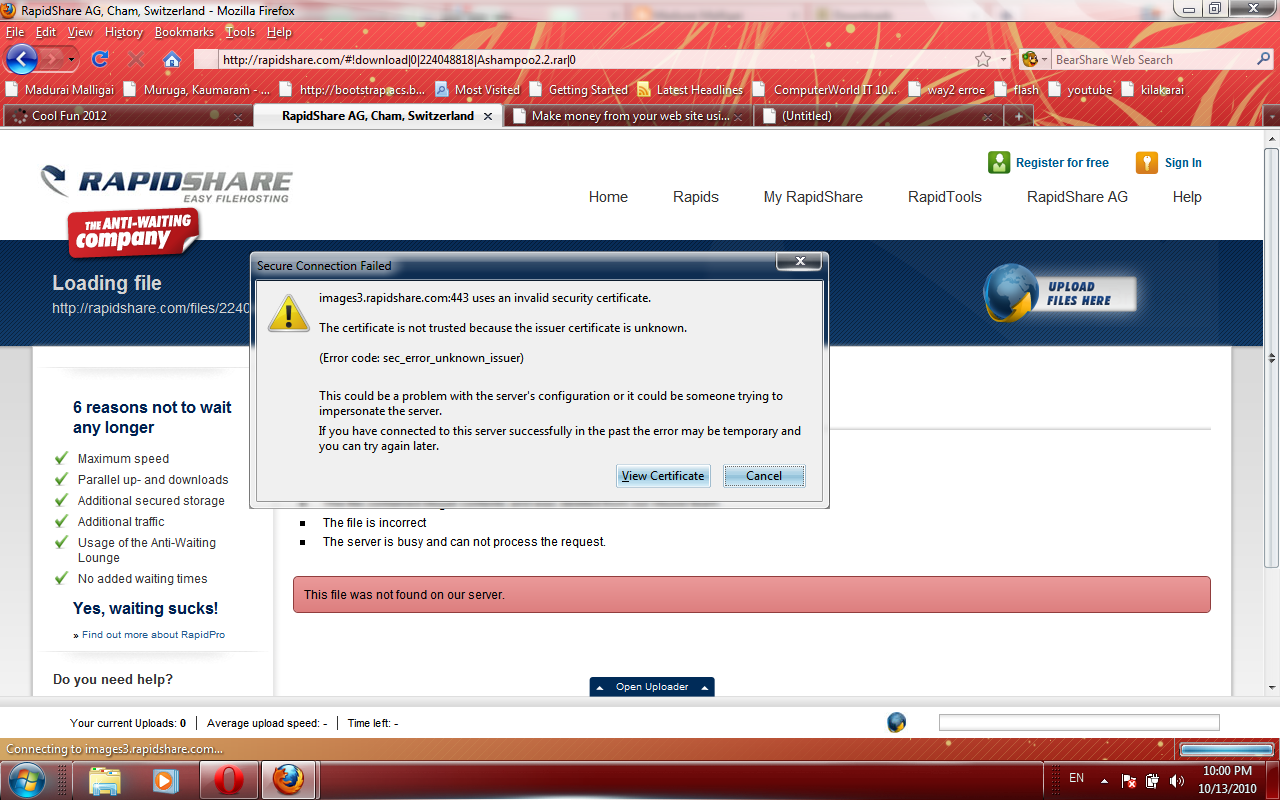Open RapidShare site Help navigation item
The height and width of the screenshot is (800, 1280).
(x=1187, y=197)
